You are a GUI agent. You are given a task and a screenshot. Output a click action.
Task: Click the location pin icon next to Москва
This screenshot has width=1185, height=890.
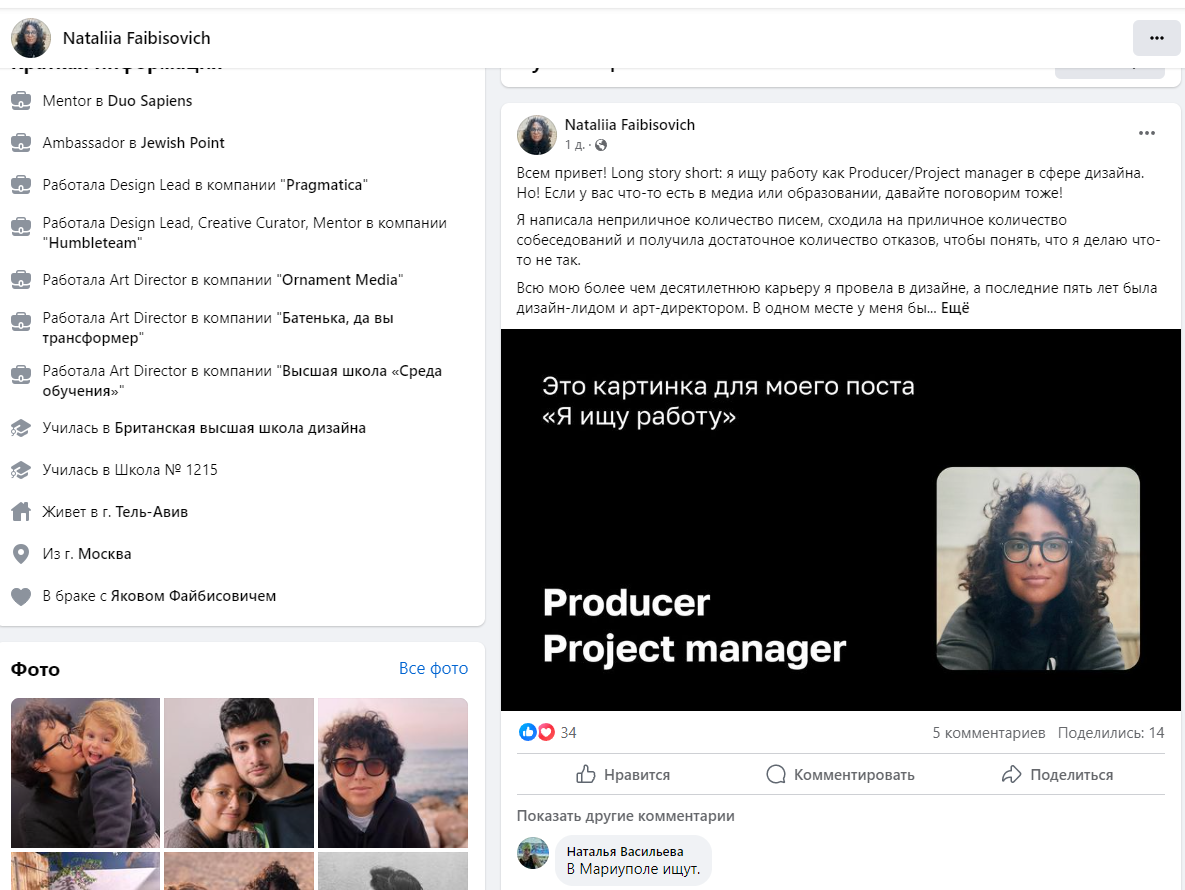point(21,554)
